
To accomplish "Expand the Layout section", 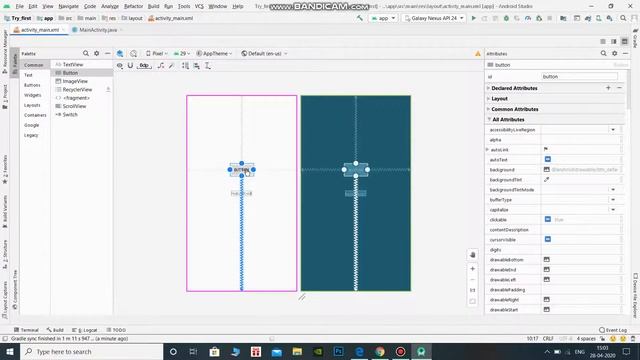I will click(x=489, y=99).
